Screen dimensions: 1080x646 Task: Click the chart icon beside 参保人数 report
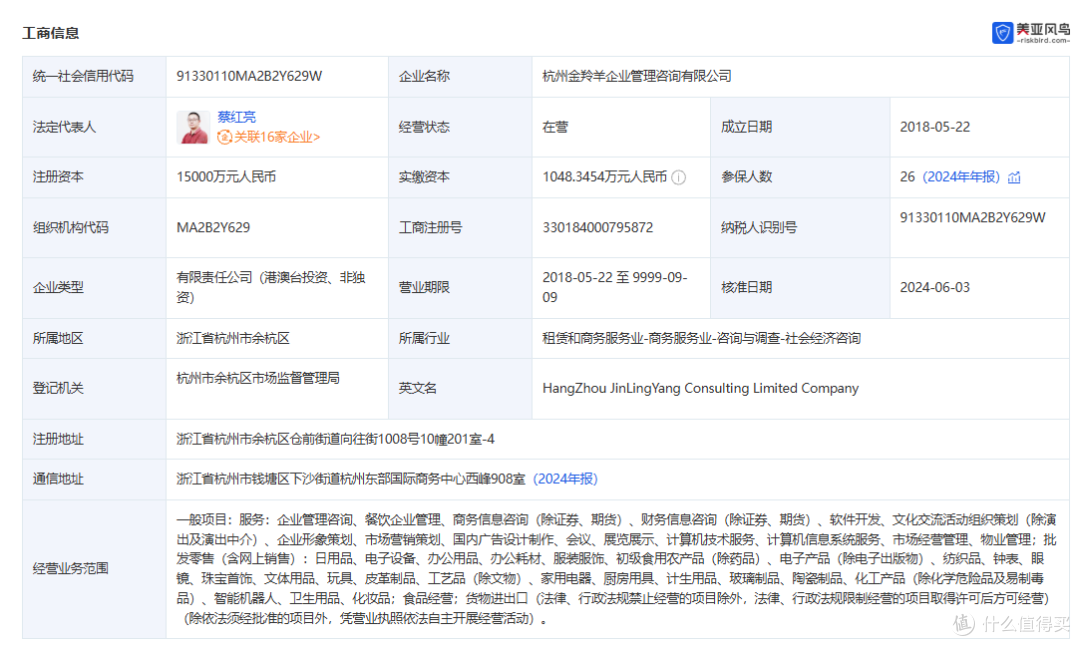(1014, 178)
